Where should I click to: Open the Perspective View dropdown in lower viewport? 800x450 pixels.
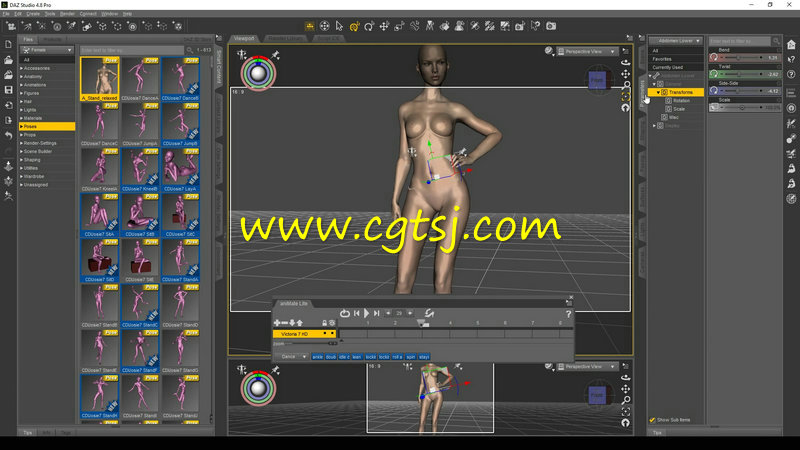(x=587, y=367)
